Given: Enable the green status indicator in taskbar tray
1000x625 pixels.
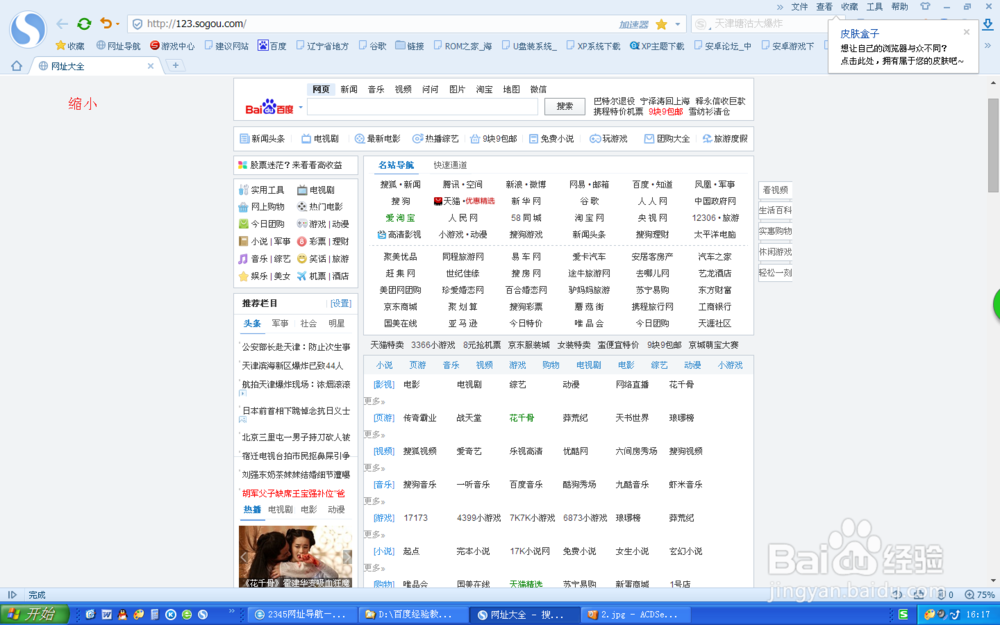Looking at the screenshot, I should [902, 612].
